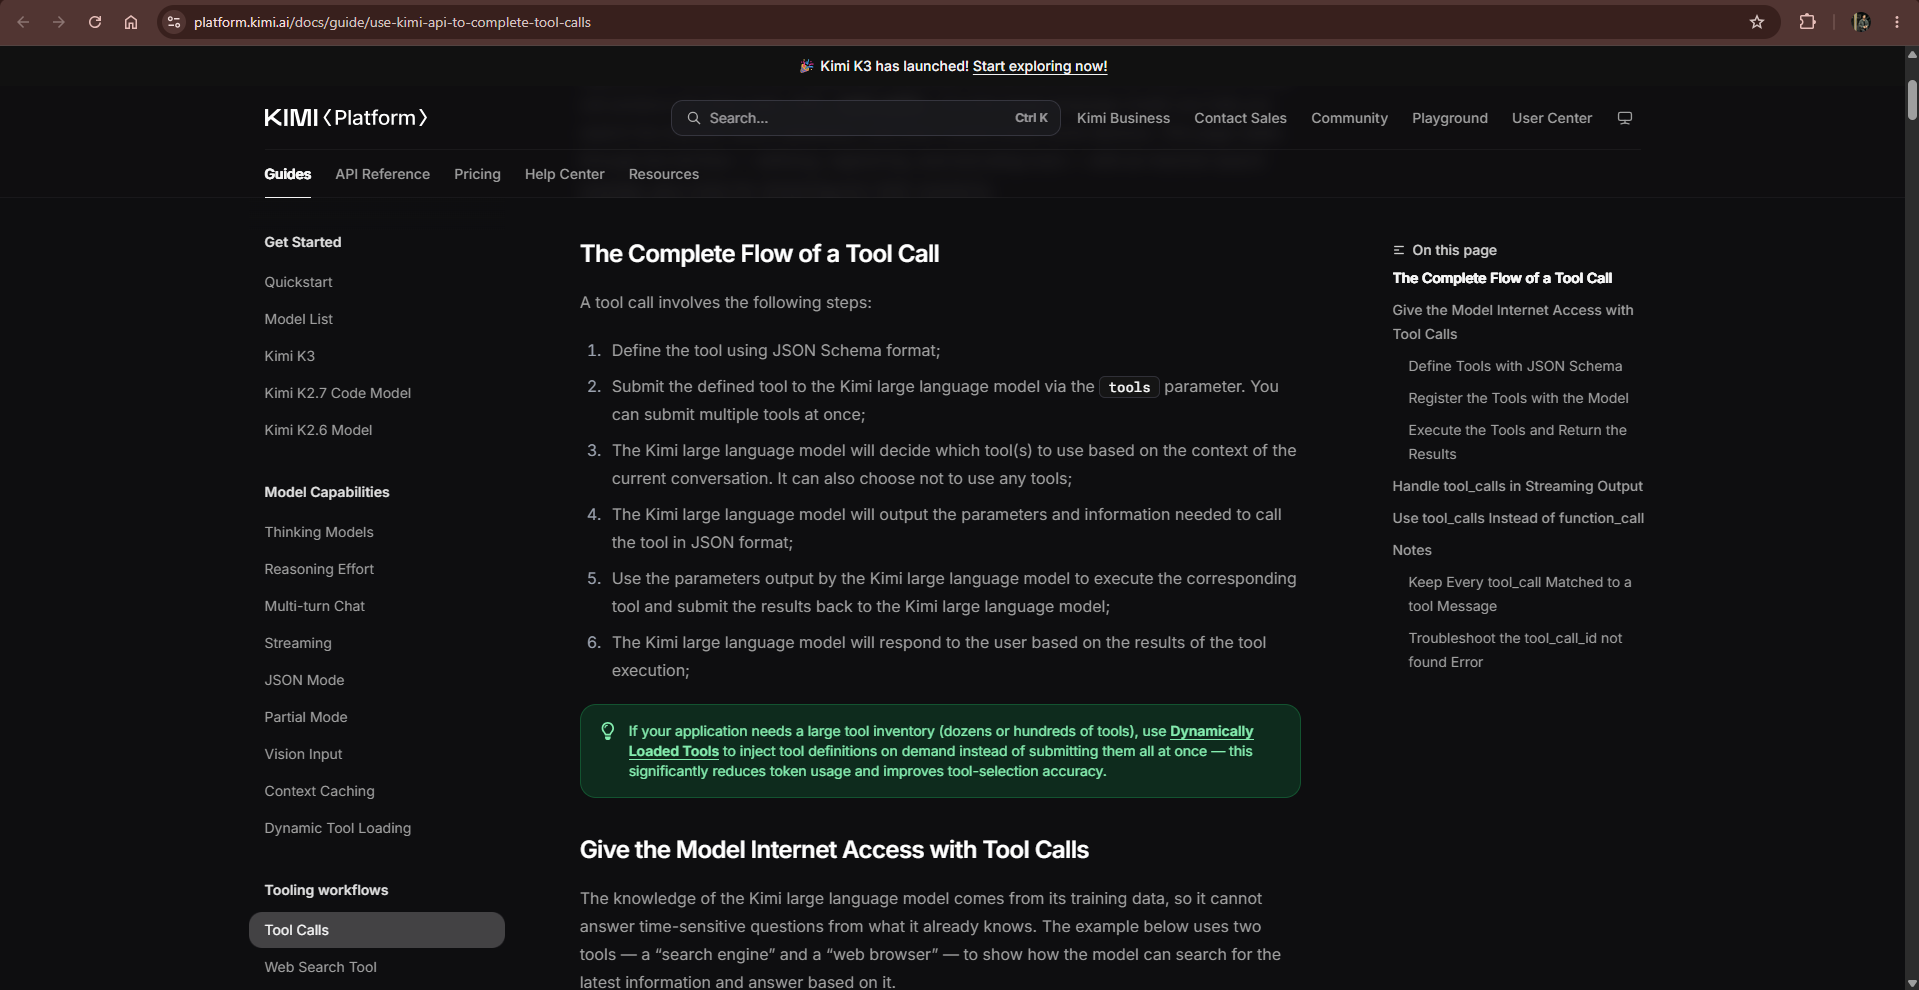Open Reasoning Effort in sidebar

click(319, 569)
